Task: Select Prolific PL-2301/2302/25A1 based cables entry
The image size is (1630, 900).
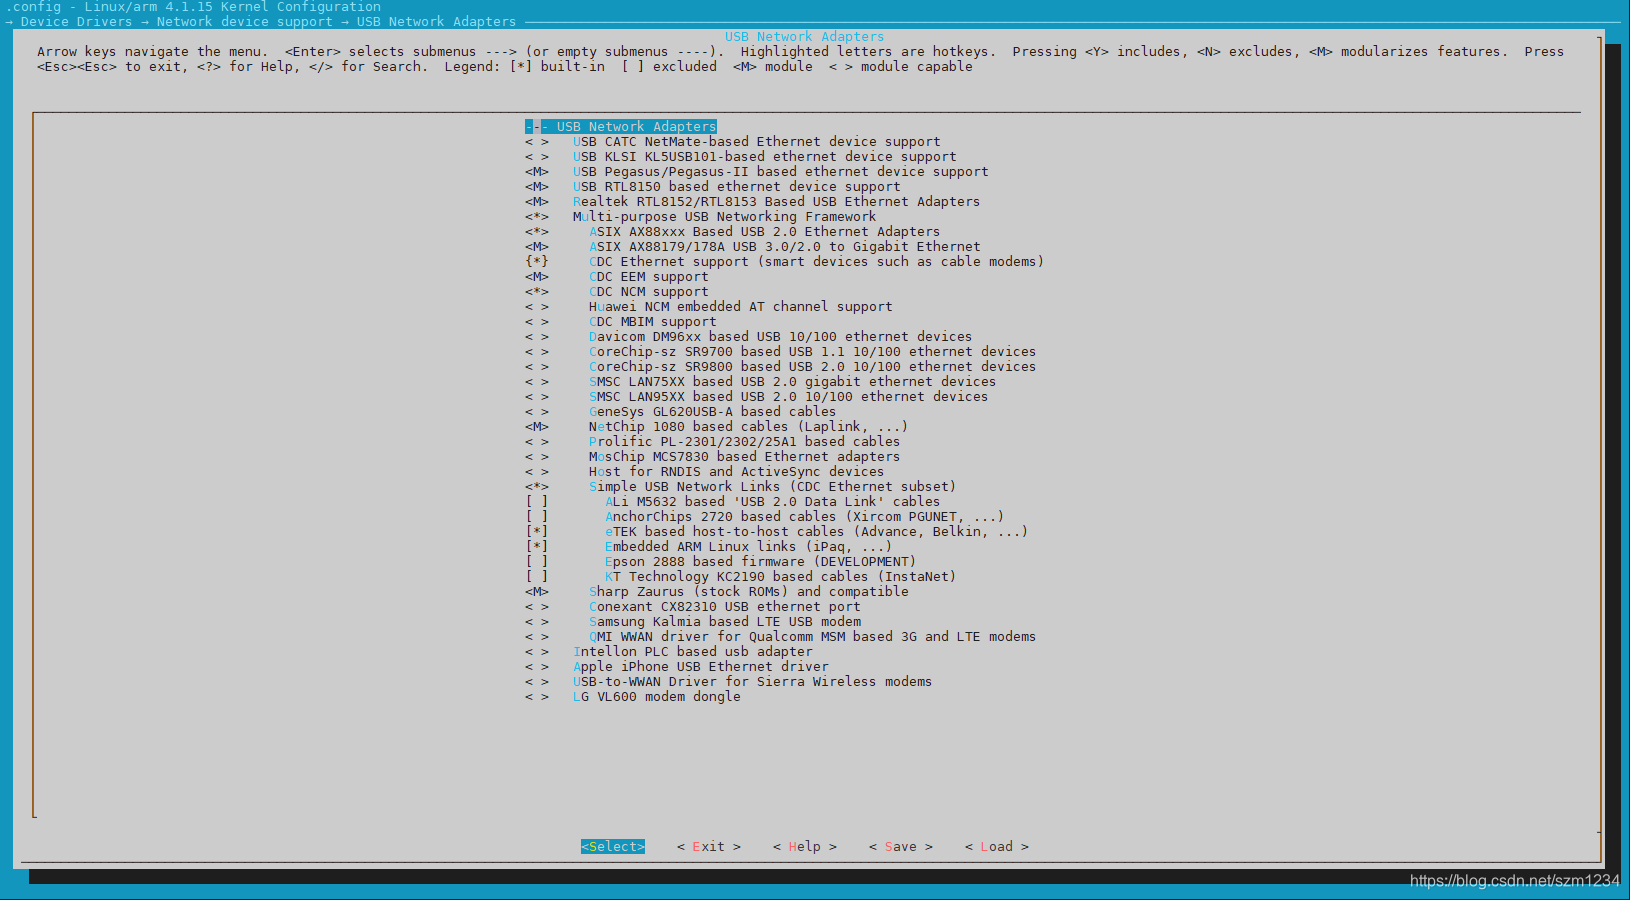Action: pos(745,442)
